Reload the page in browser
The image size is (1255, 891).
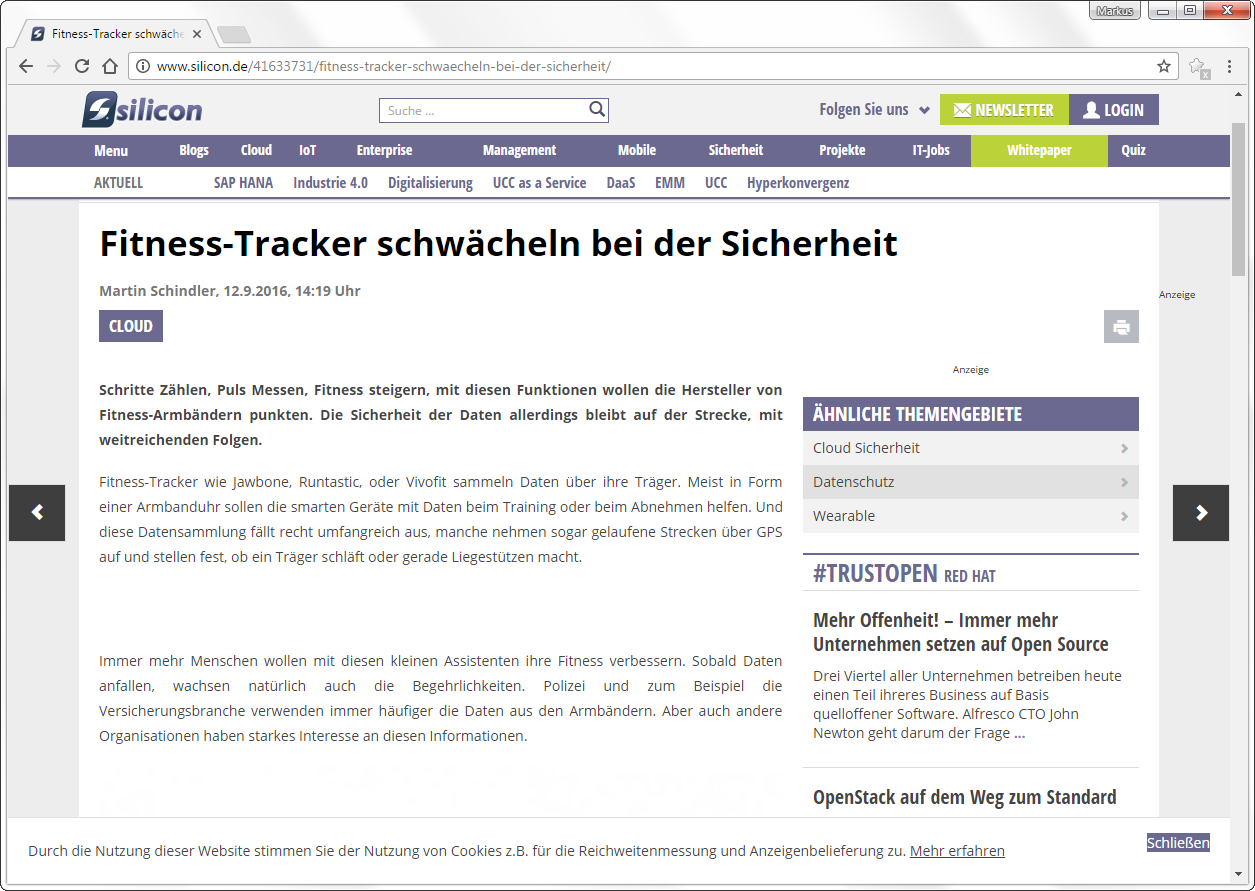pos(82,66)
